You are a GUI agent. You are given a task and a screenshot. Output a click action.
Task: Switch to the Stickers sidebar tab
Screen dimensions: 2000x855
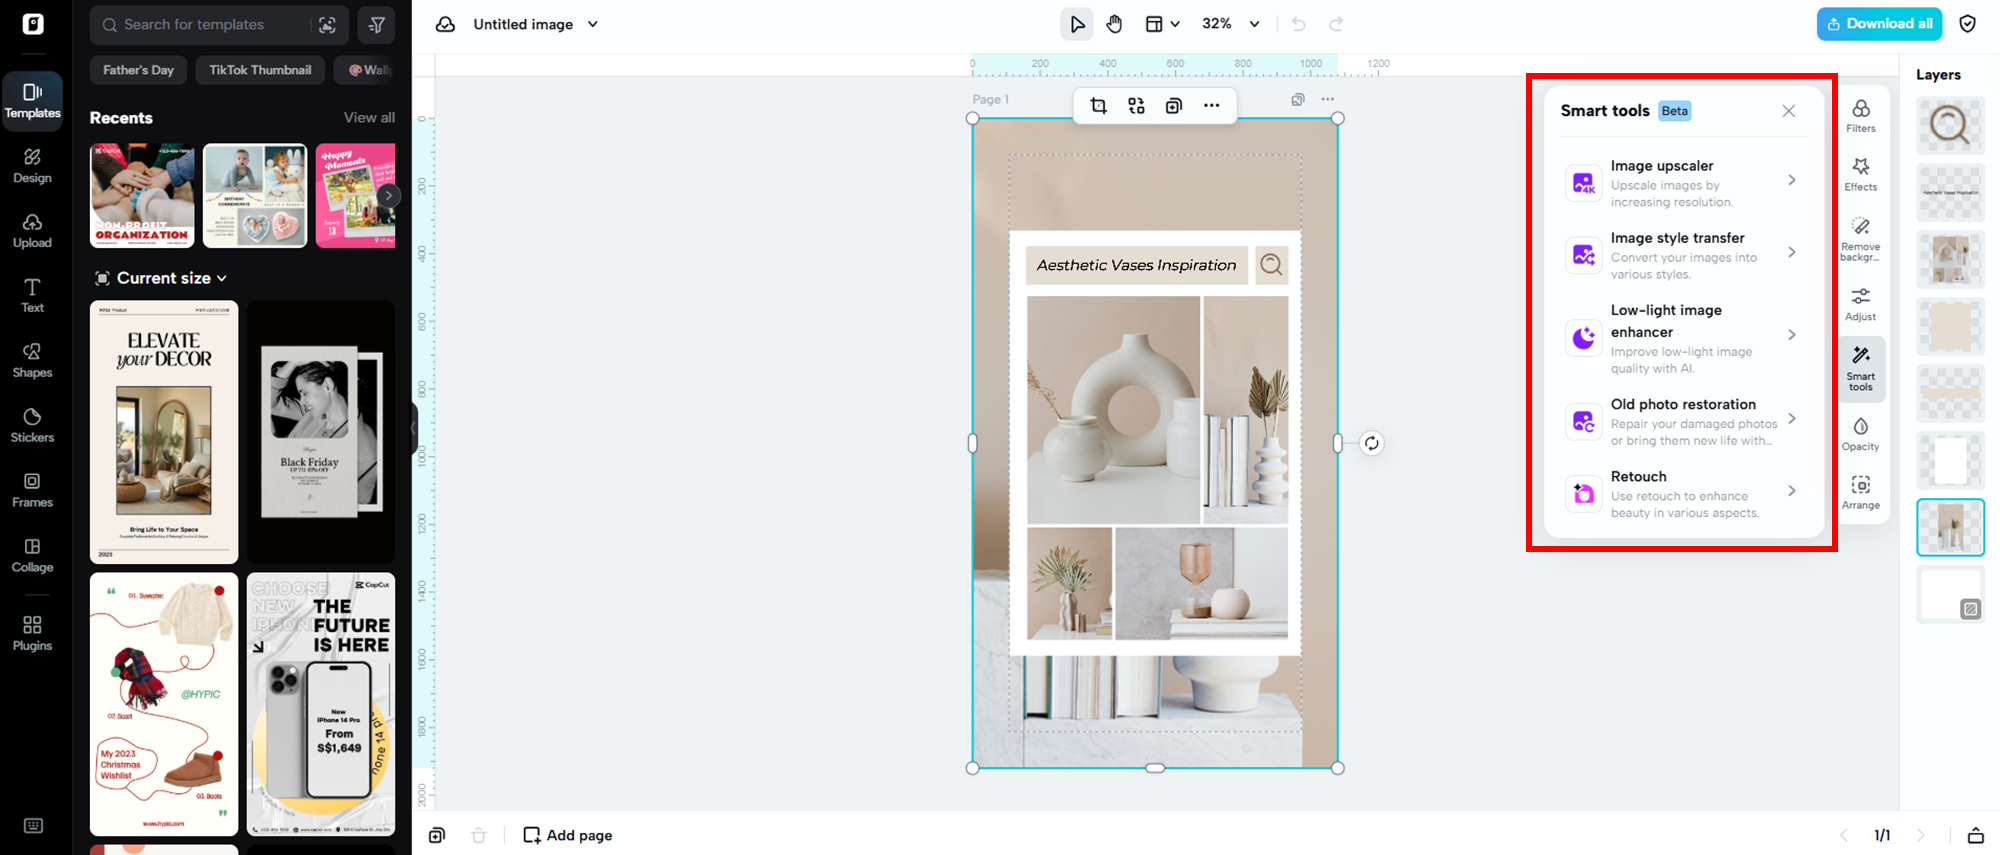32,424
